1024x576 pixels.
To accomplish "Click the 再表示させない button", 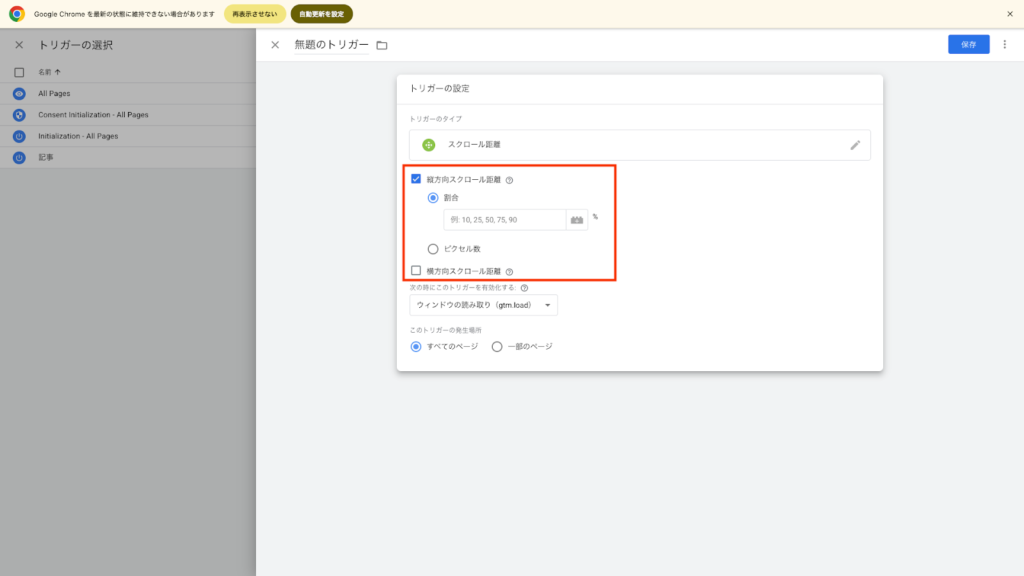I will point(255,14).
